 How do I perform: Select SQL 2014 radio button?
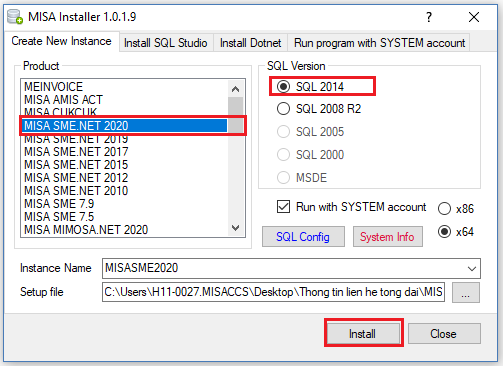pos(283,87)
